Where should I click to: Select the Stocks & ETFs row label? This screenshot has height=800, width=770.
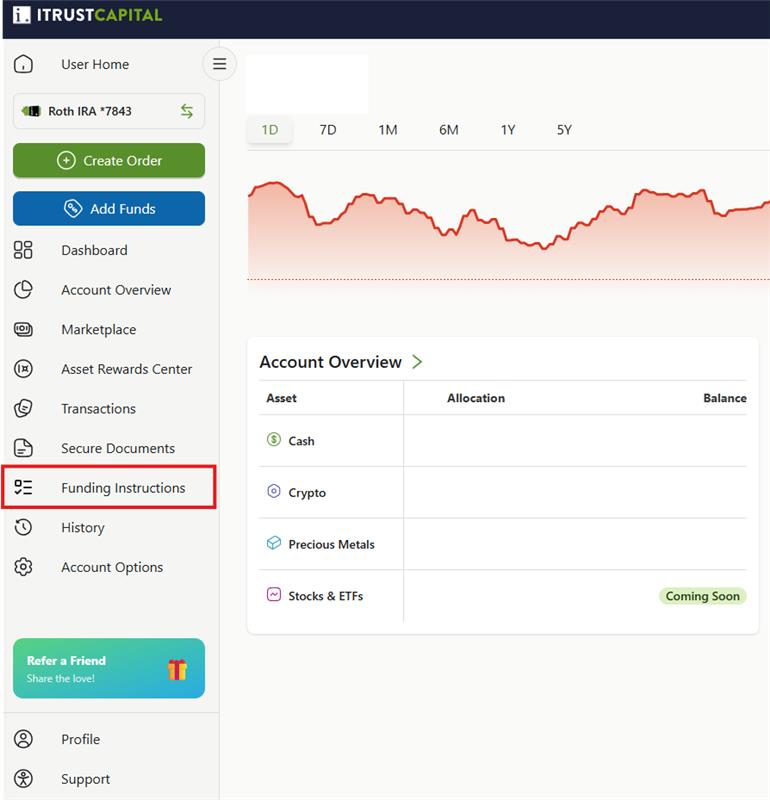pyautogui.click(x=326, y=596)
